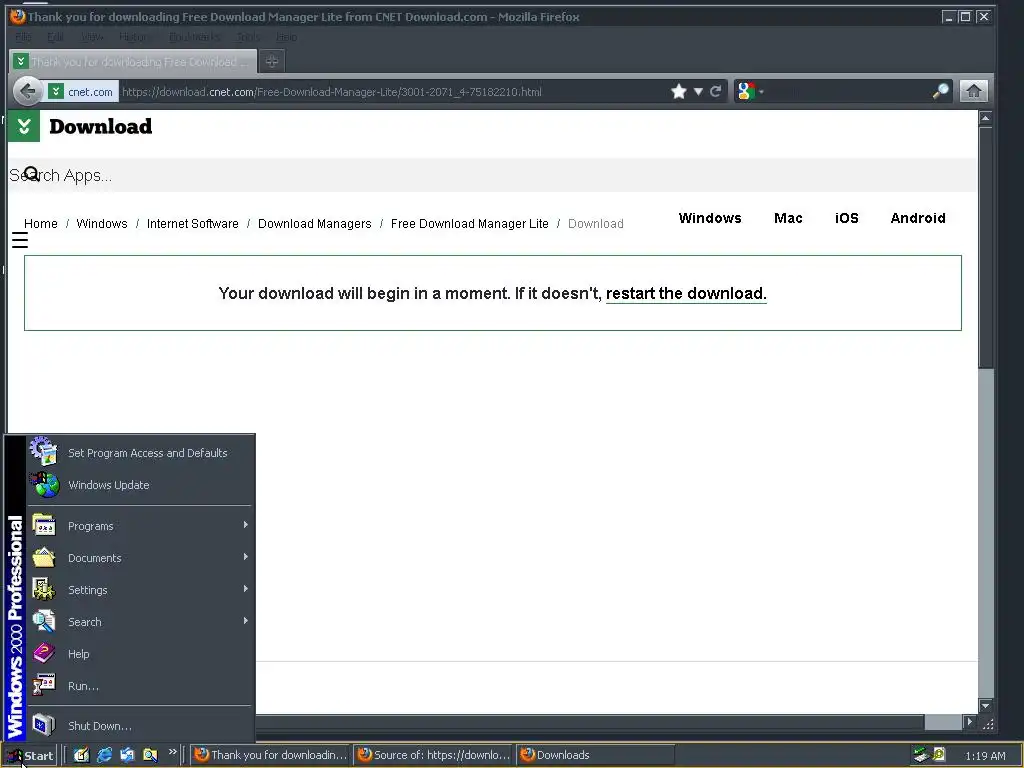Click the 'restart the download' link
This screenshot has height=768, width=1024.
686,293
